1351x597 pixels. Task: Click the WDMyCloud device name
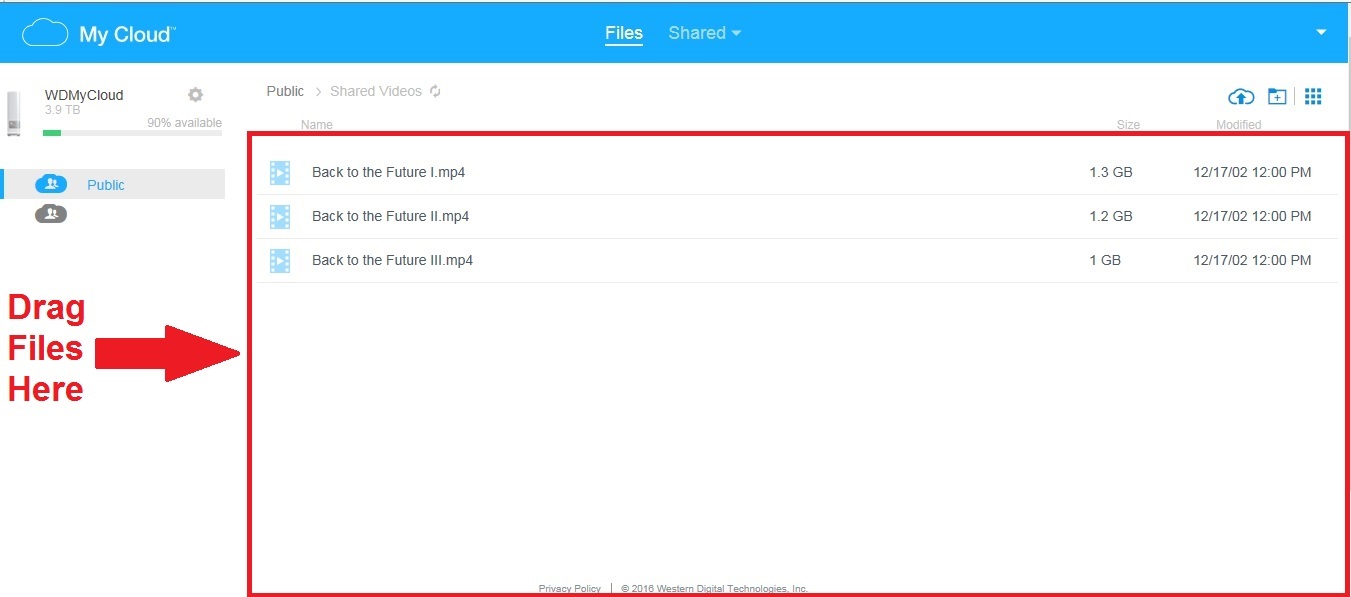[84, 95]
